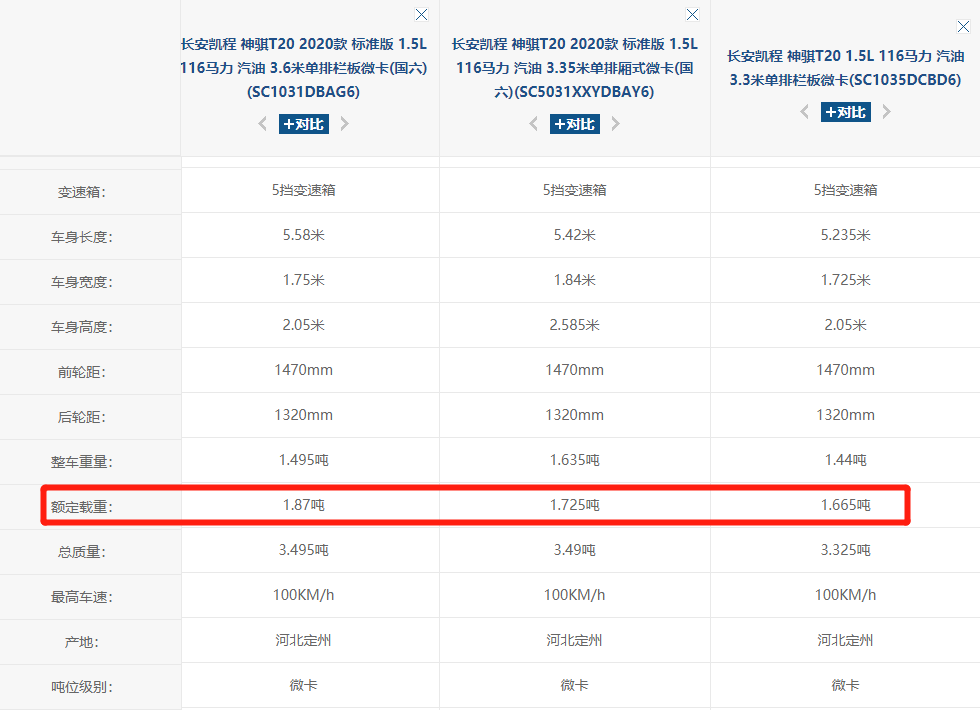Image resolution: width=980 pixels, height=710 pixels.
Task: Click the 1.725米 body width value
Action: click(846, 280)
